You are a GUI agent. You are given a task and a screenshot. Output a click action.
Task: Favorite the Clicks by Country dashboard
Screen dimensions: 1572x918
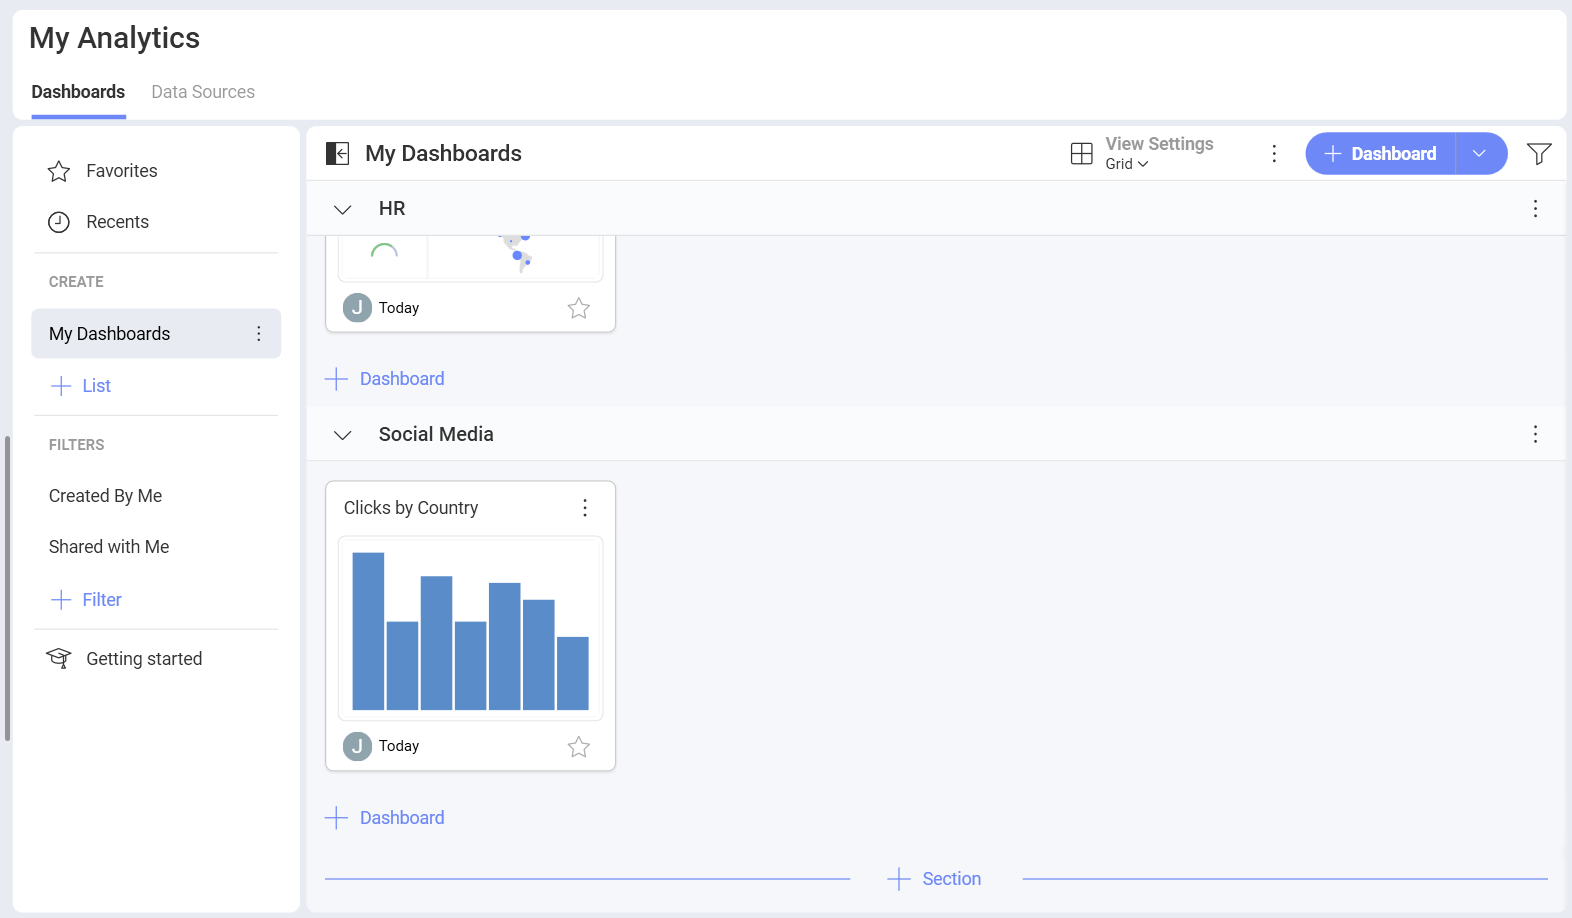click(x=579, y=747)
